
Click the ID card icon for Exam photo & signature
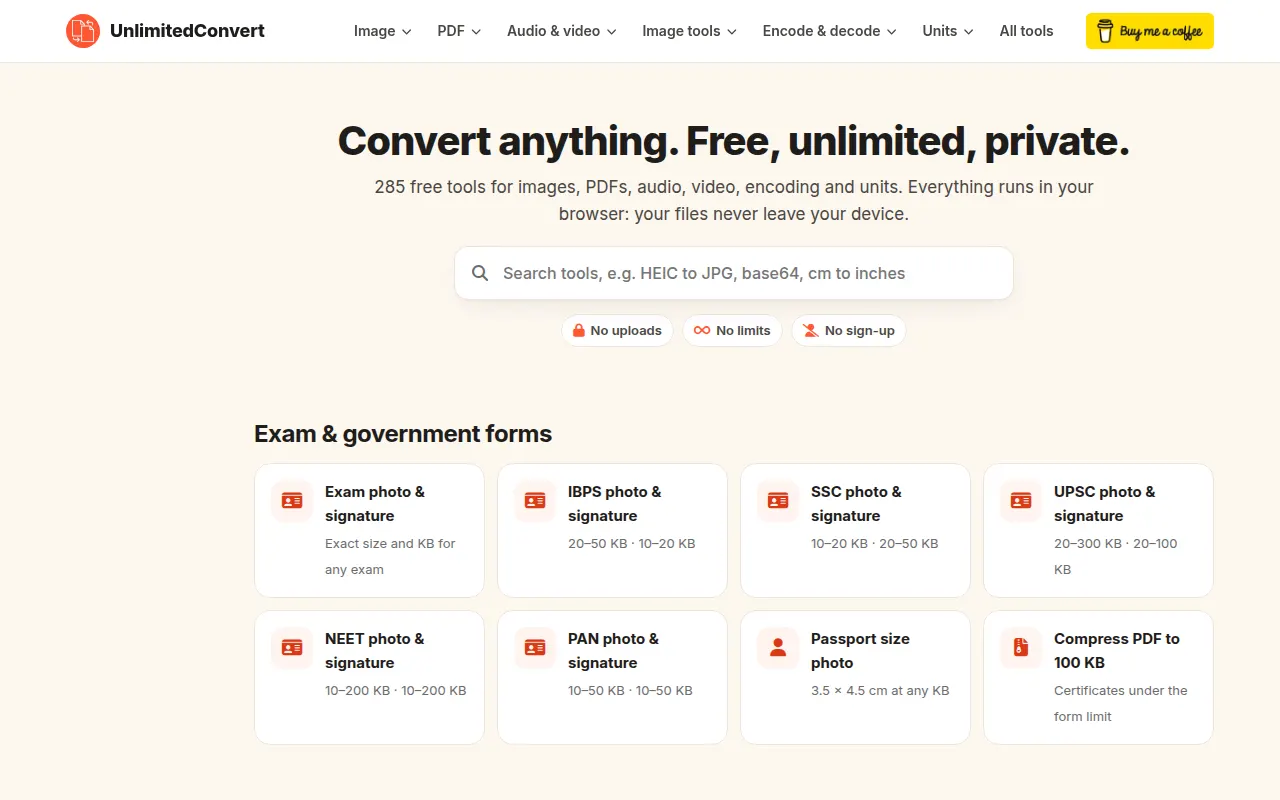[292, 500]
